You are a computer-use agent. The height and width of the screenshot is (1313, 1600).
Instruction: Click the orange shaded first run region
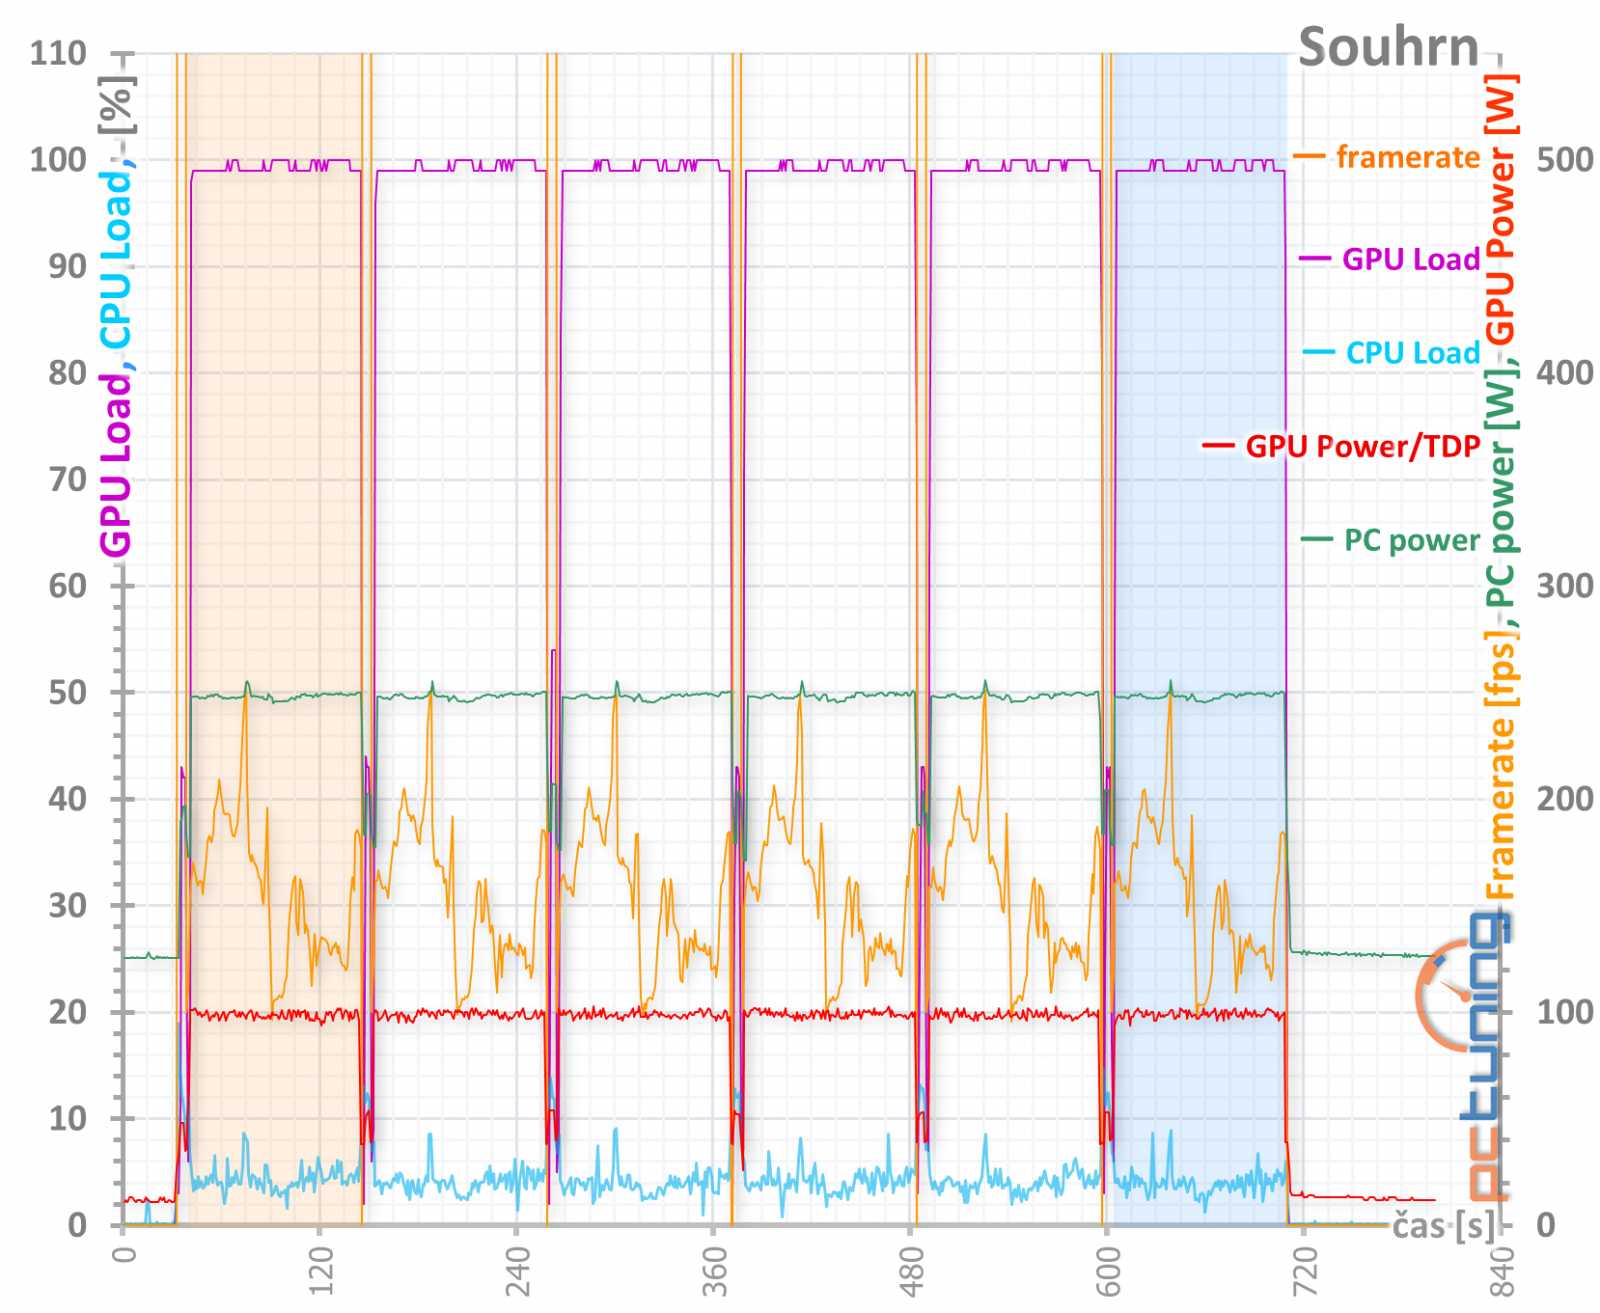(x=274, y=640)
